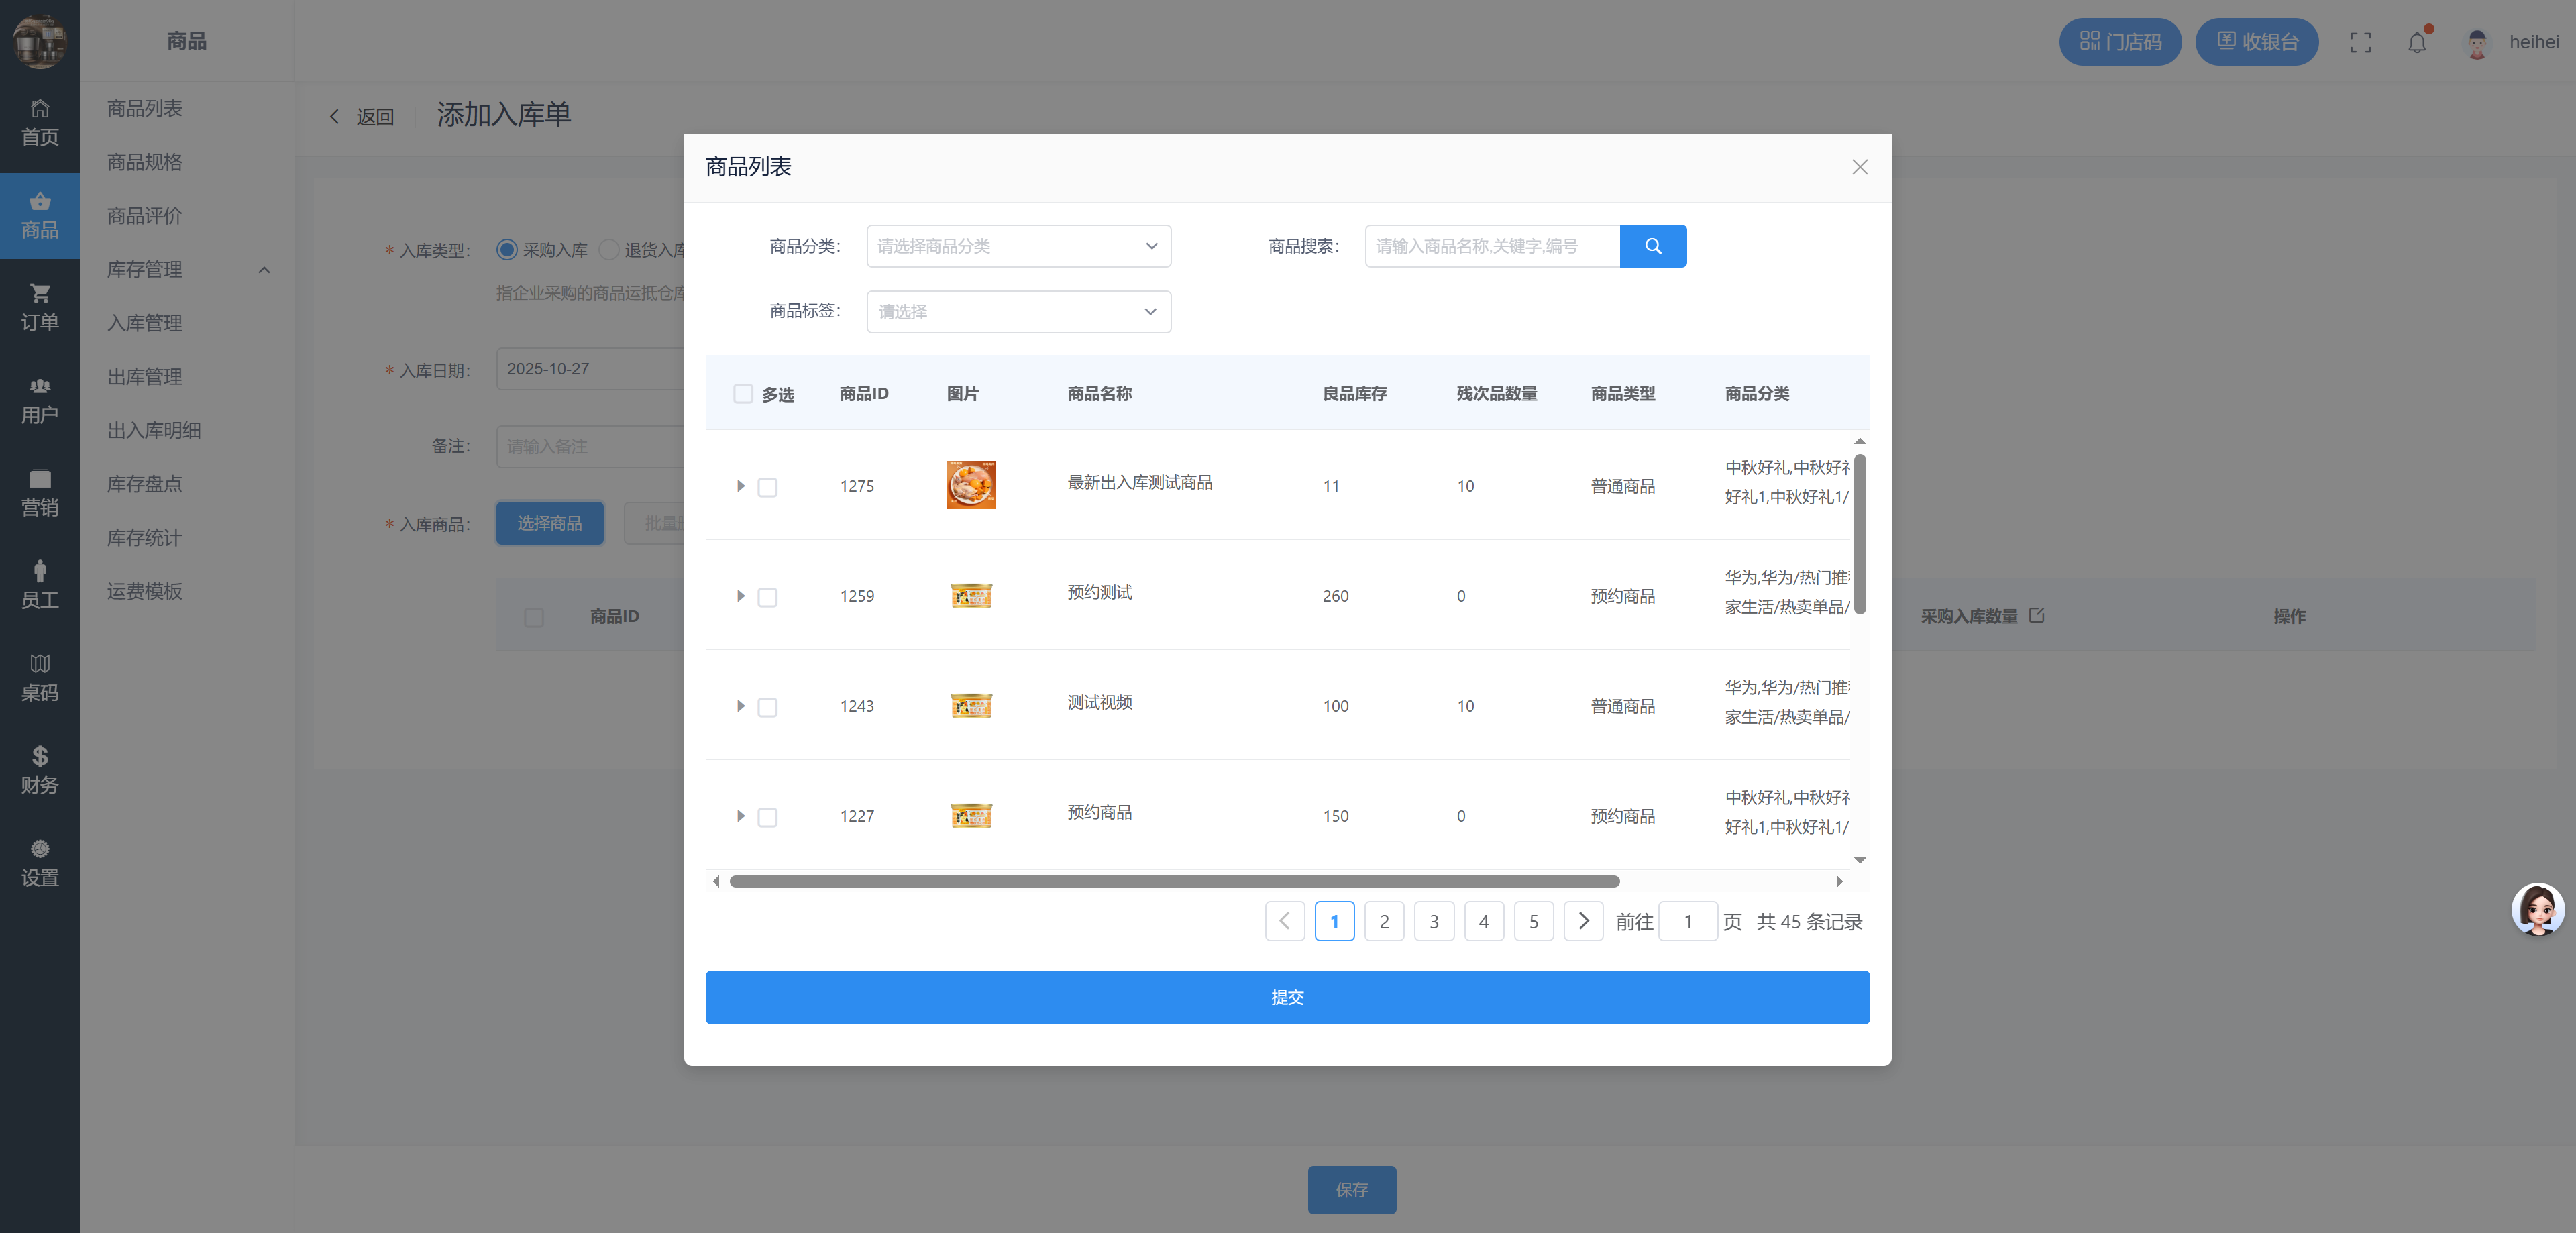
Task: Tick the checkbox for product 1275
Action: tap(767, 487)
